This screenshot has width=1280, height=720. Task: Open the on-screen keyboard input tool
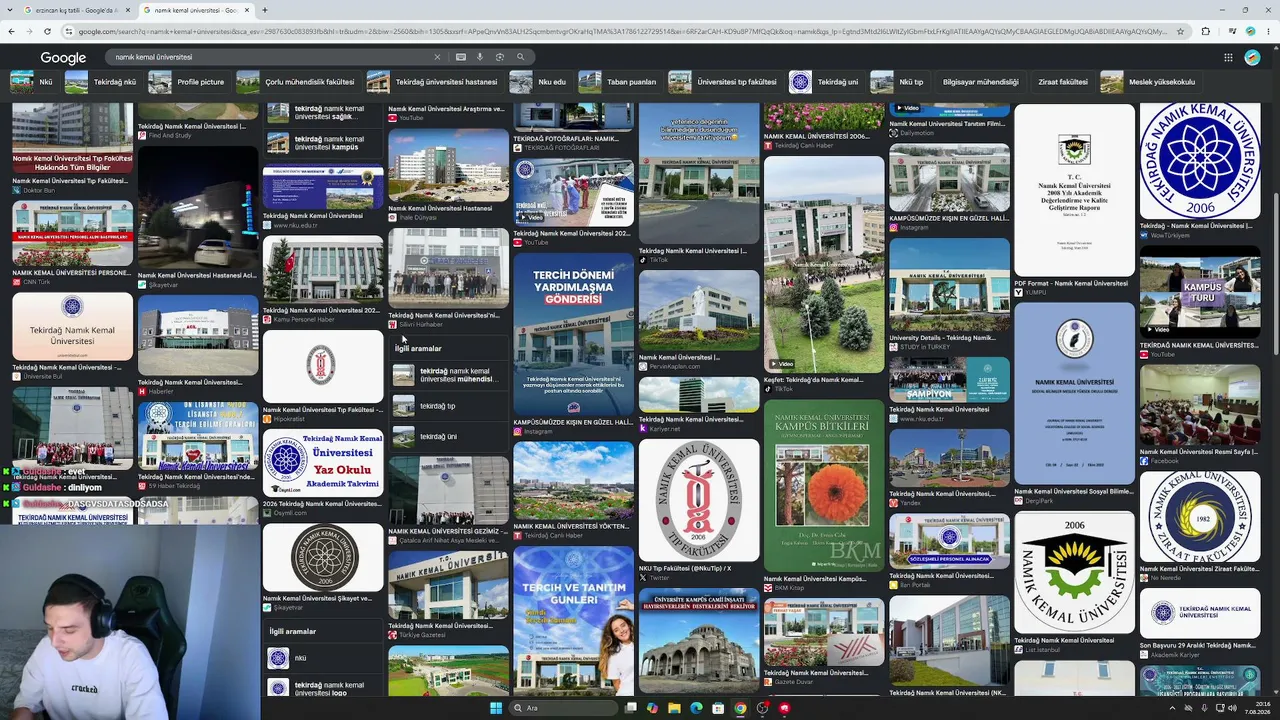tap(460, 57)
